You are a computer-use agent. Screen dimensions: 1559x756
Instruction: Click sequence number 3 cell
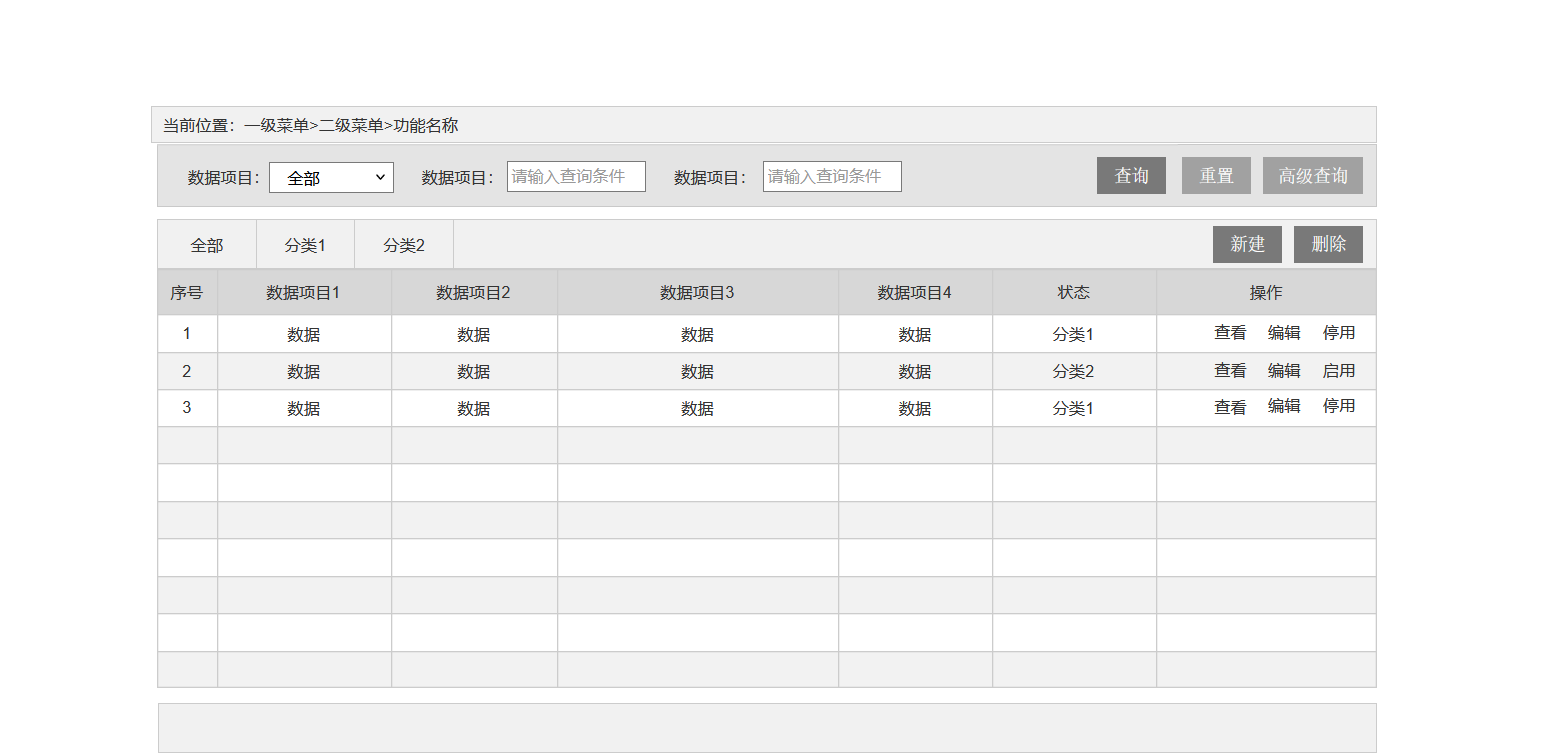click(187, 408)
